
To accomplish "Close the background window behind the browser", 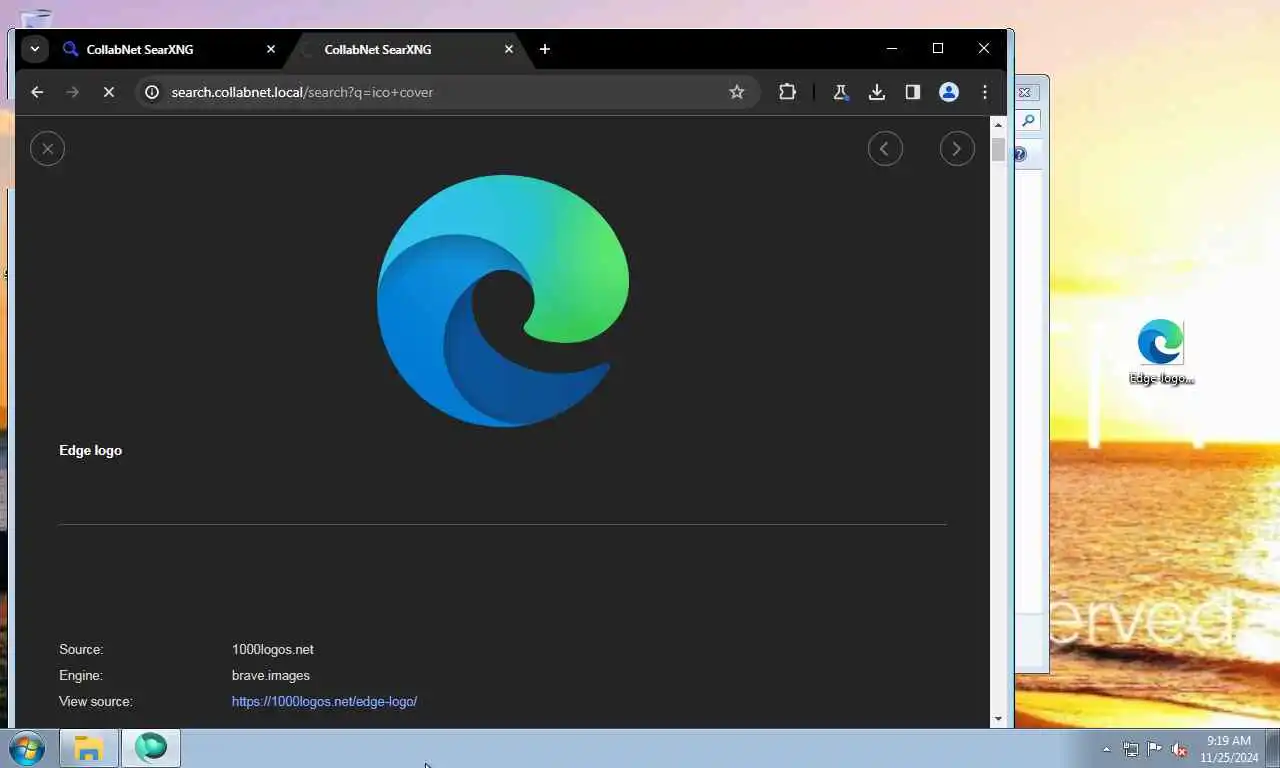I will 1026,92.
